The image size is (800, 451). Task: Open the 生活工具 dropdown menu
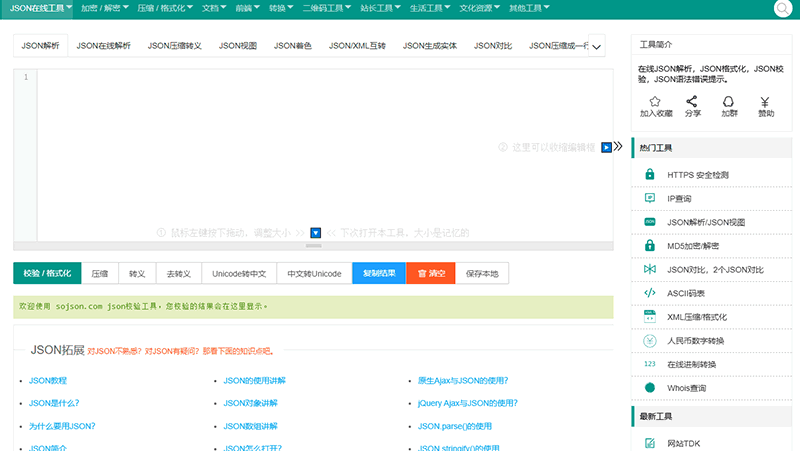[430, 8]
